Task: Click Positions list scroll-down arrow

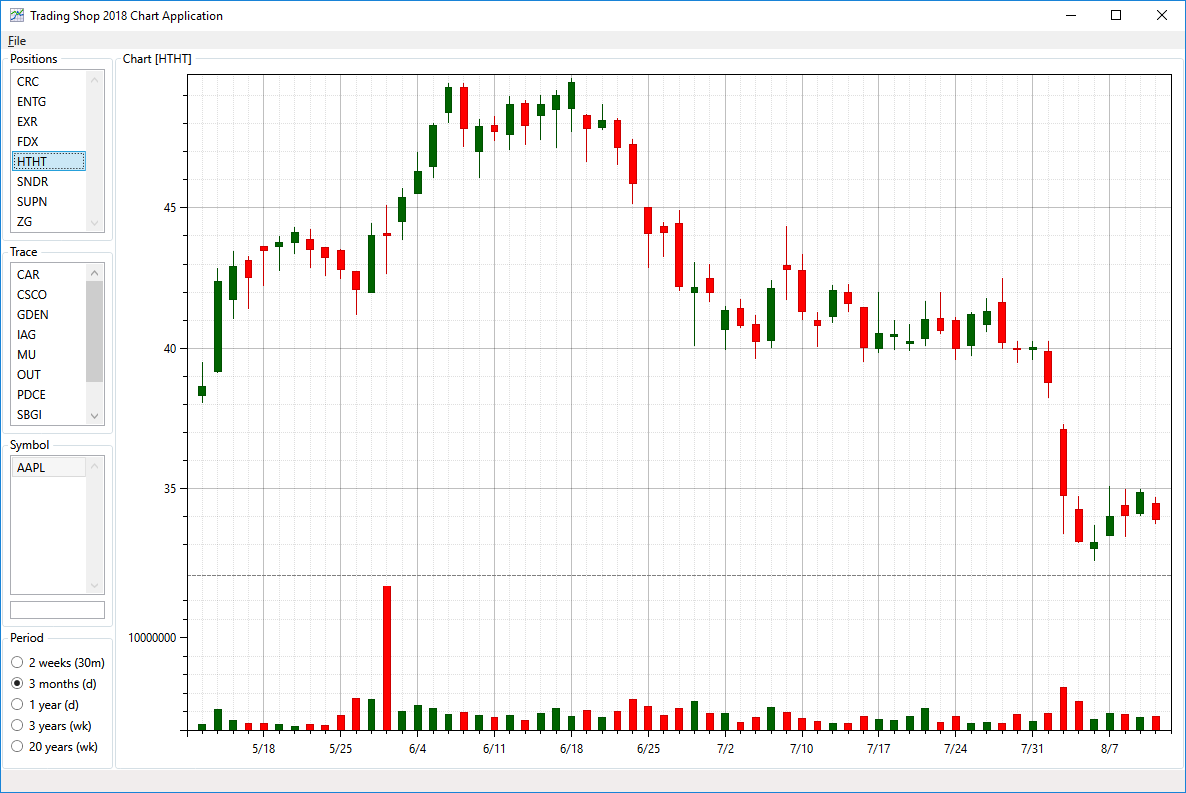Action: point(95,222)
